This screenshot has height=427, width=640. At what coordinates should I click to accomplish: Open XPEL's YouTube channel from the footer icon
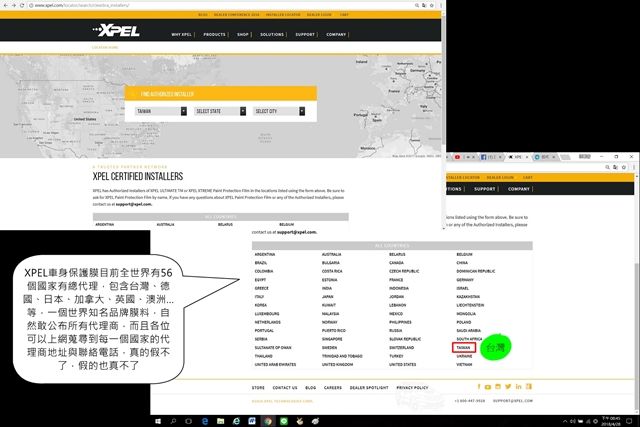(488, 387)
